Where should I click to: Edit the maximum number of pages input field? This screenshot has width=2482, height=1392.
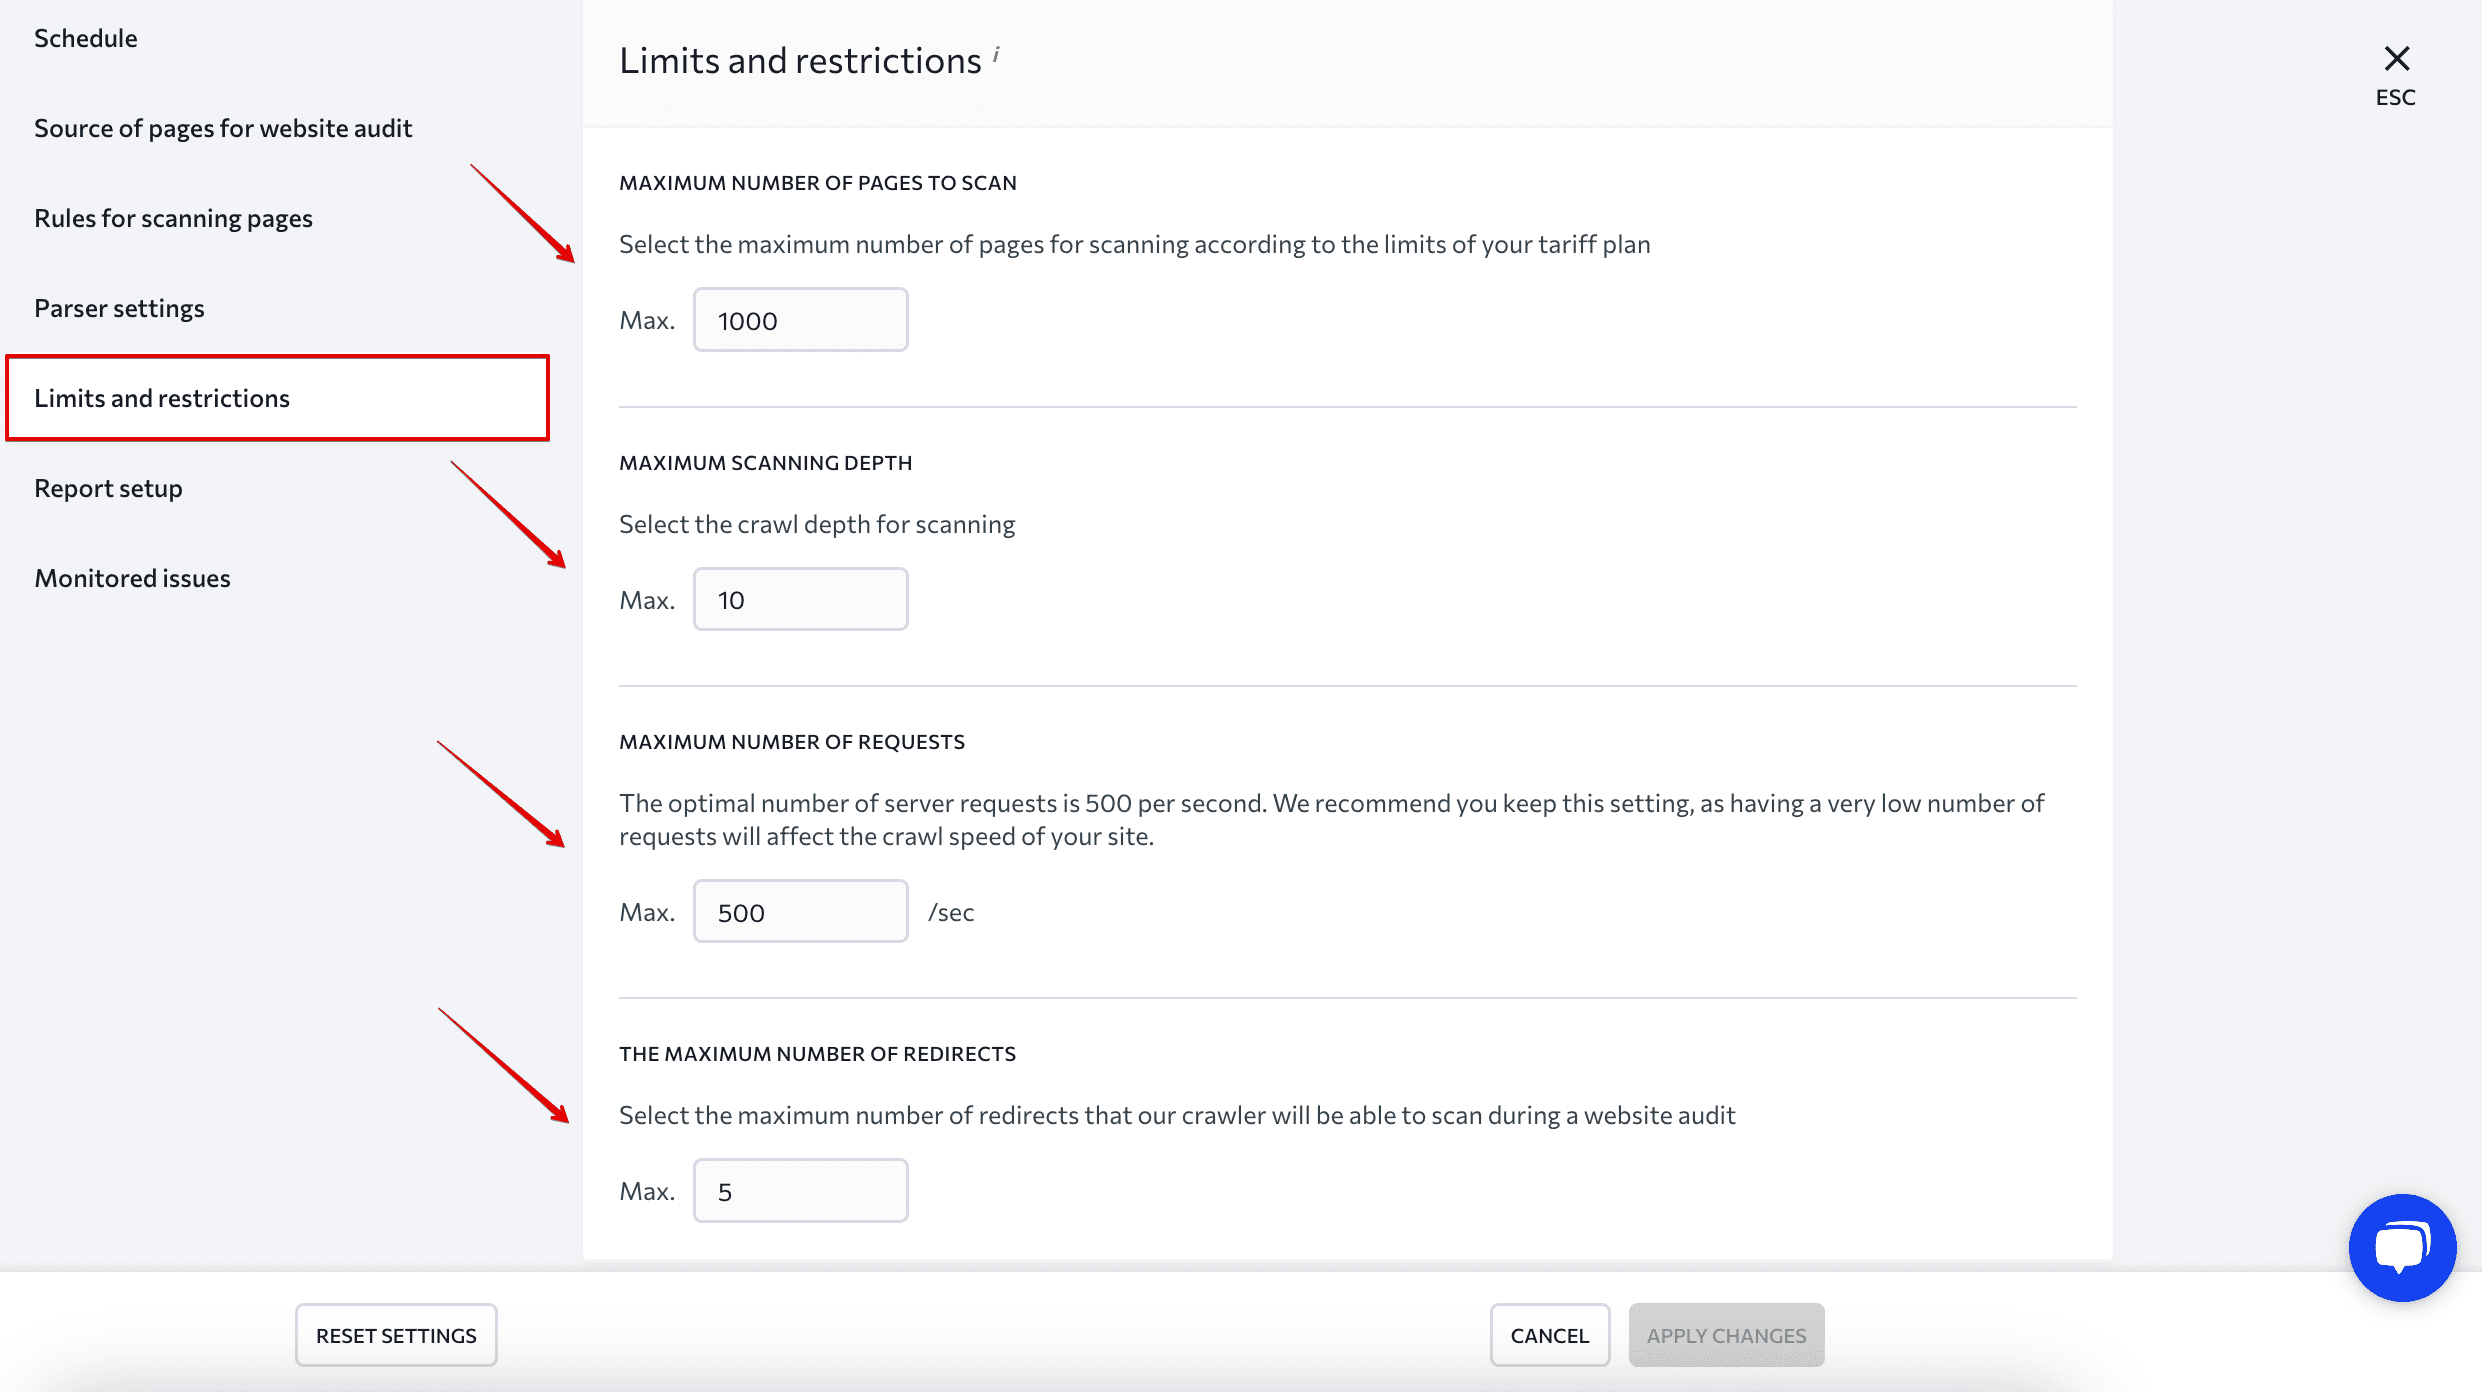pyautogui.click(x=801, y=320)
